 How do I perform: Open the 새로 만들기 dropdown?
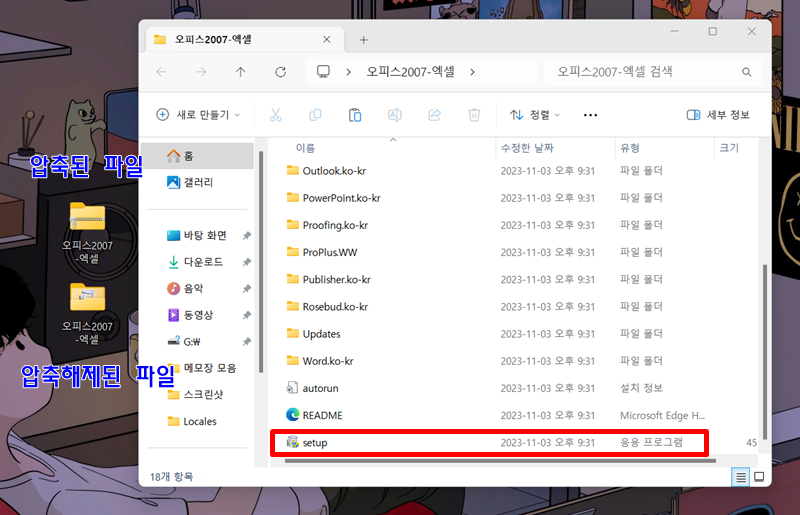198,115
